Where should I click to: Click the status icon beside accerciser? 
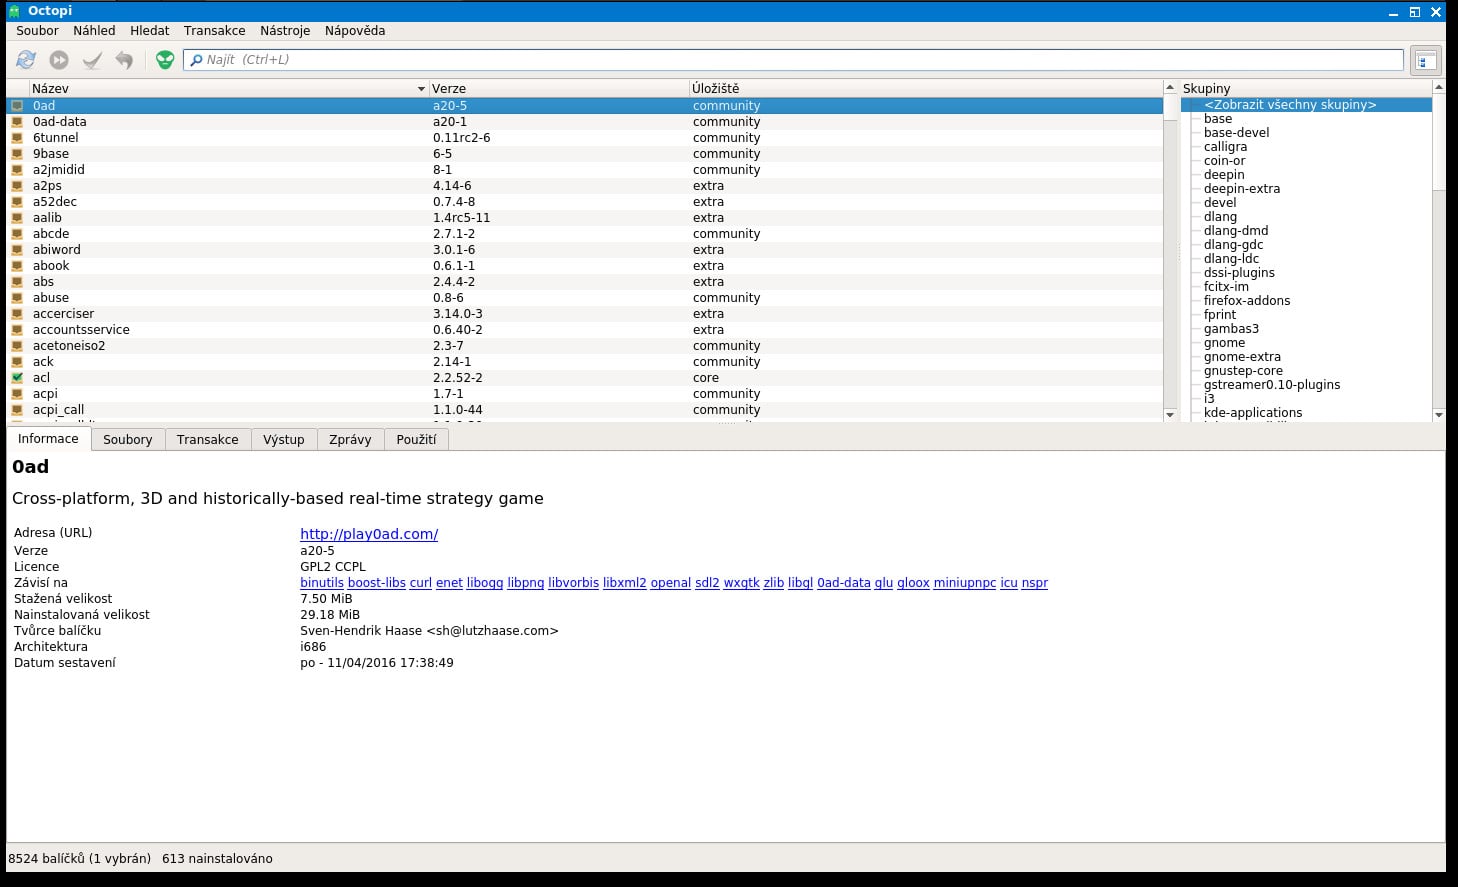pos(17,314)
